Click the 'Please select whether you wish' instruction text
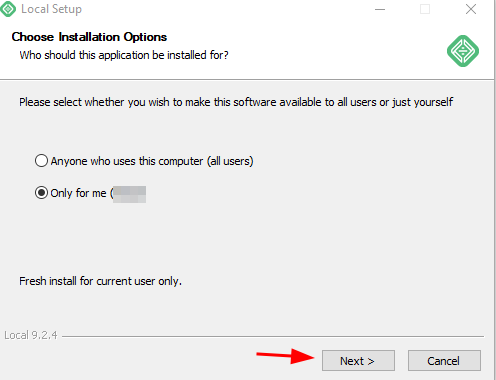The height and width of the screenshot is (380, 496). 236,102
